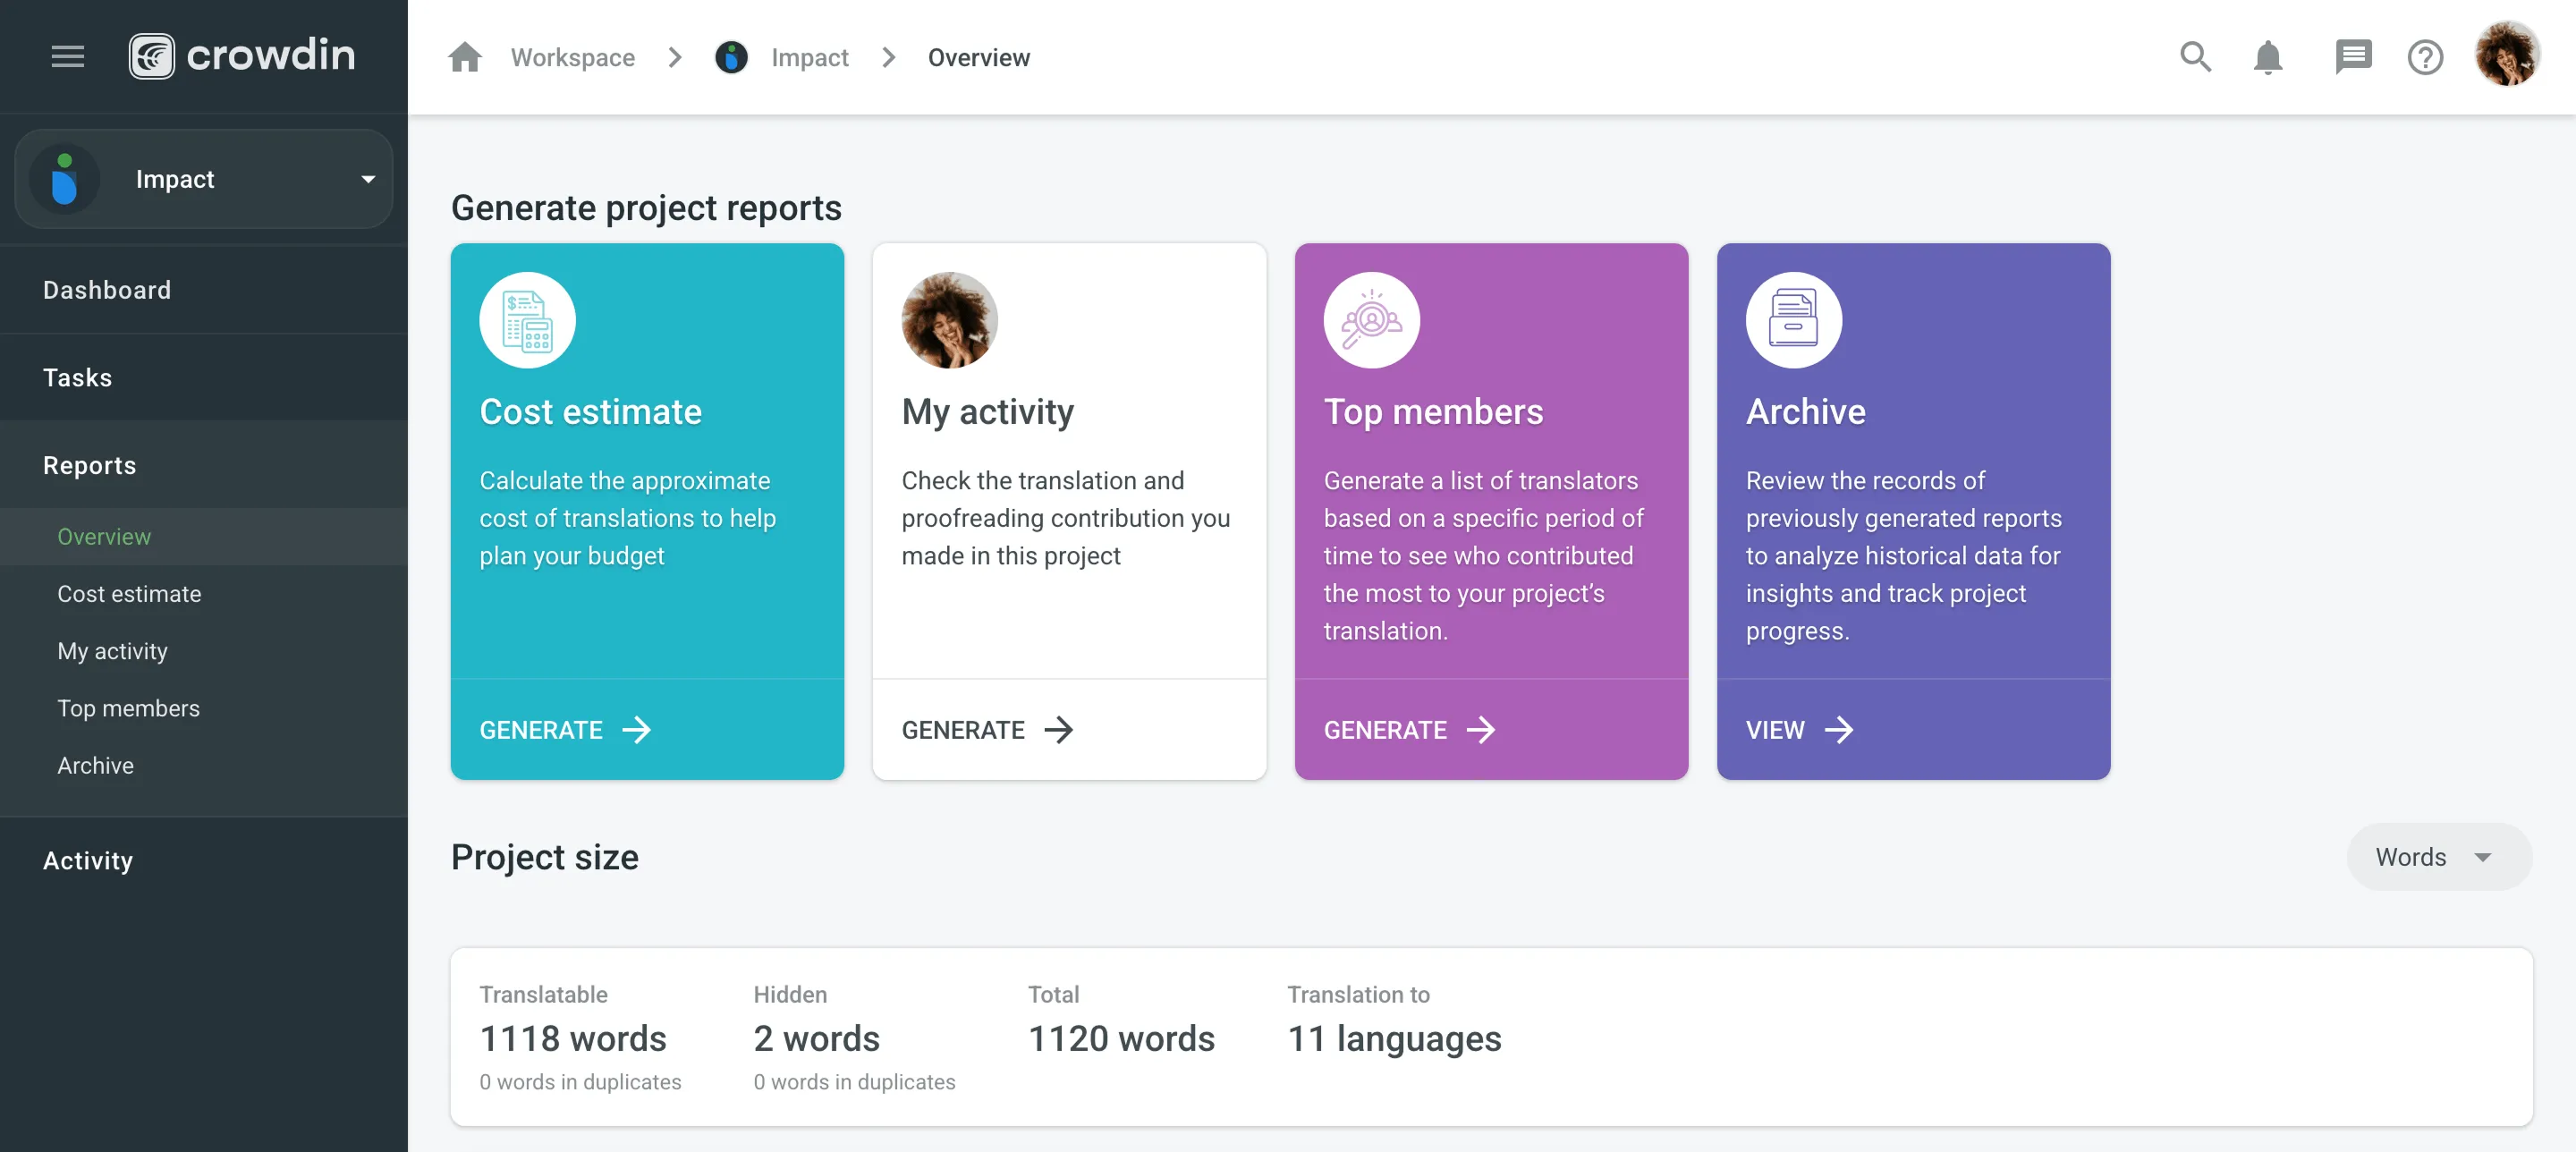View the Archive reports

(1799, 730)
